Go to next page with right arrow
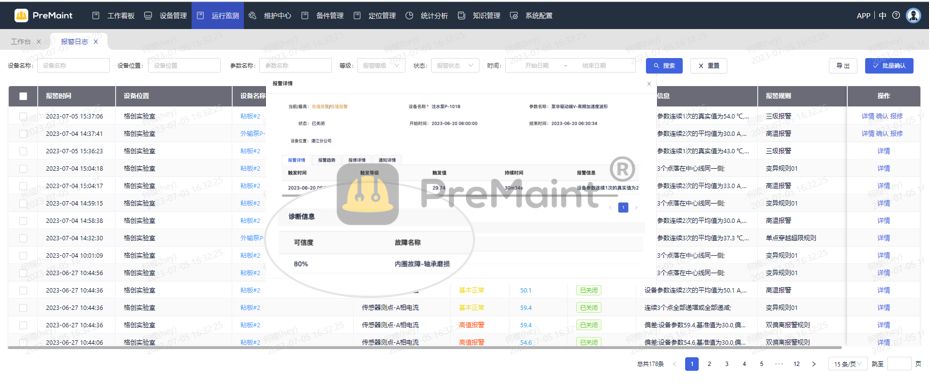This screenshot has height=385, width=930. tap(813, 364)
